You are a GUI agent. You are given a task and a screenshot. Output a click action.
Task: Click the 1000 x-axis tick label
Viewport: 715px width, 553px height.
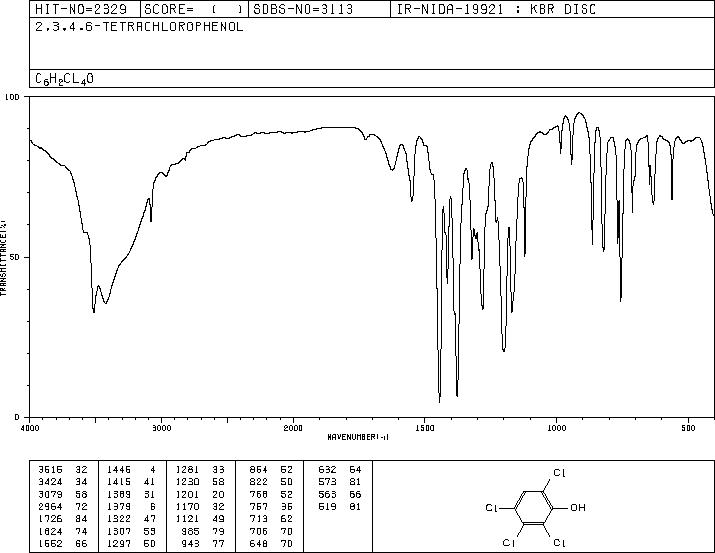556,428
